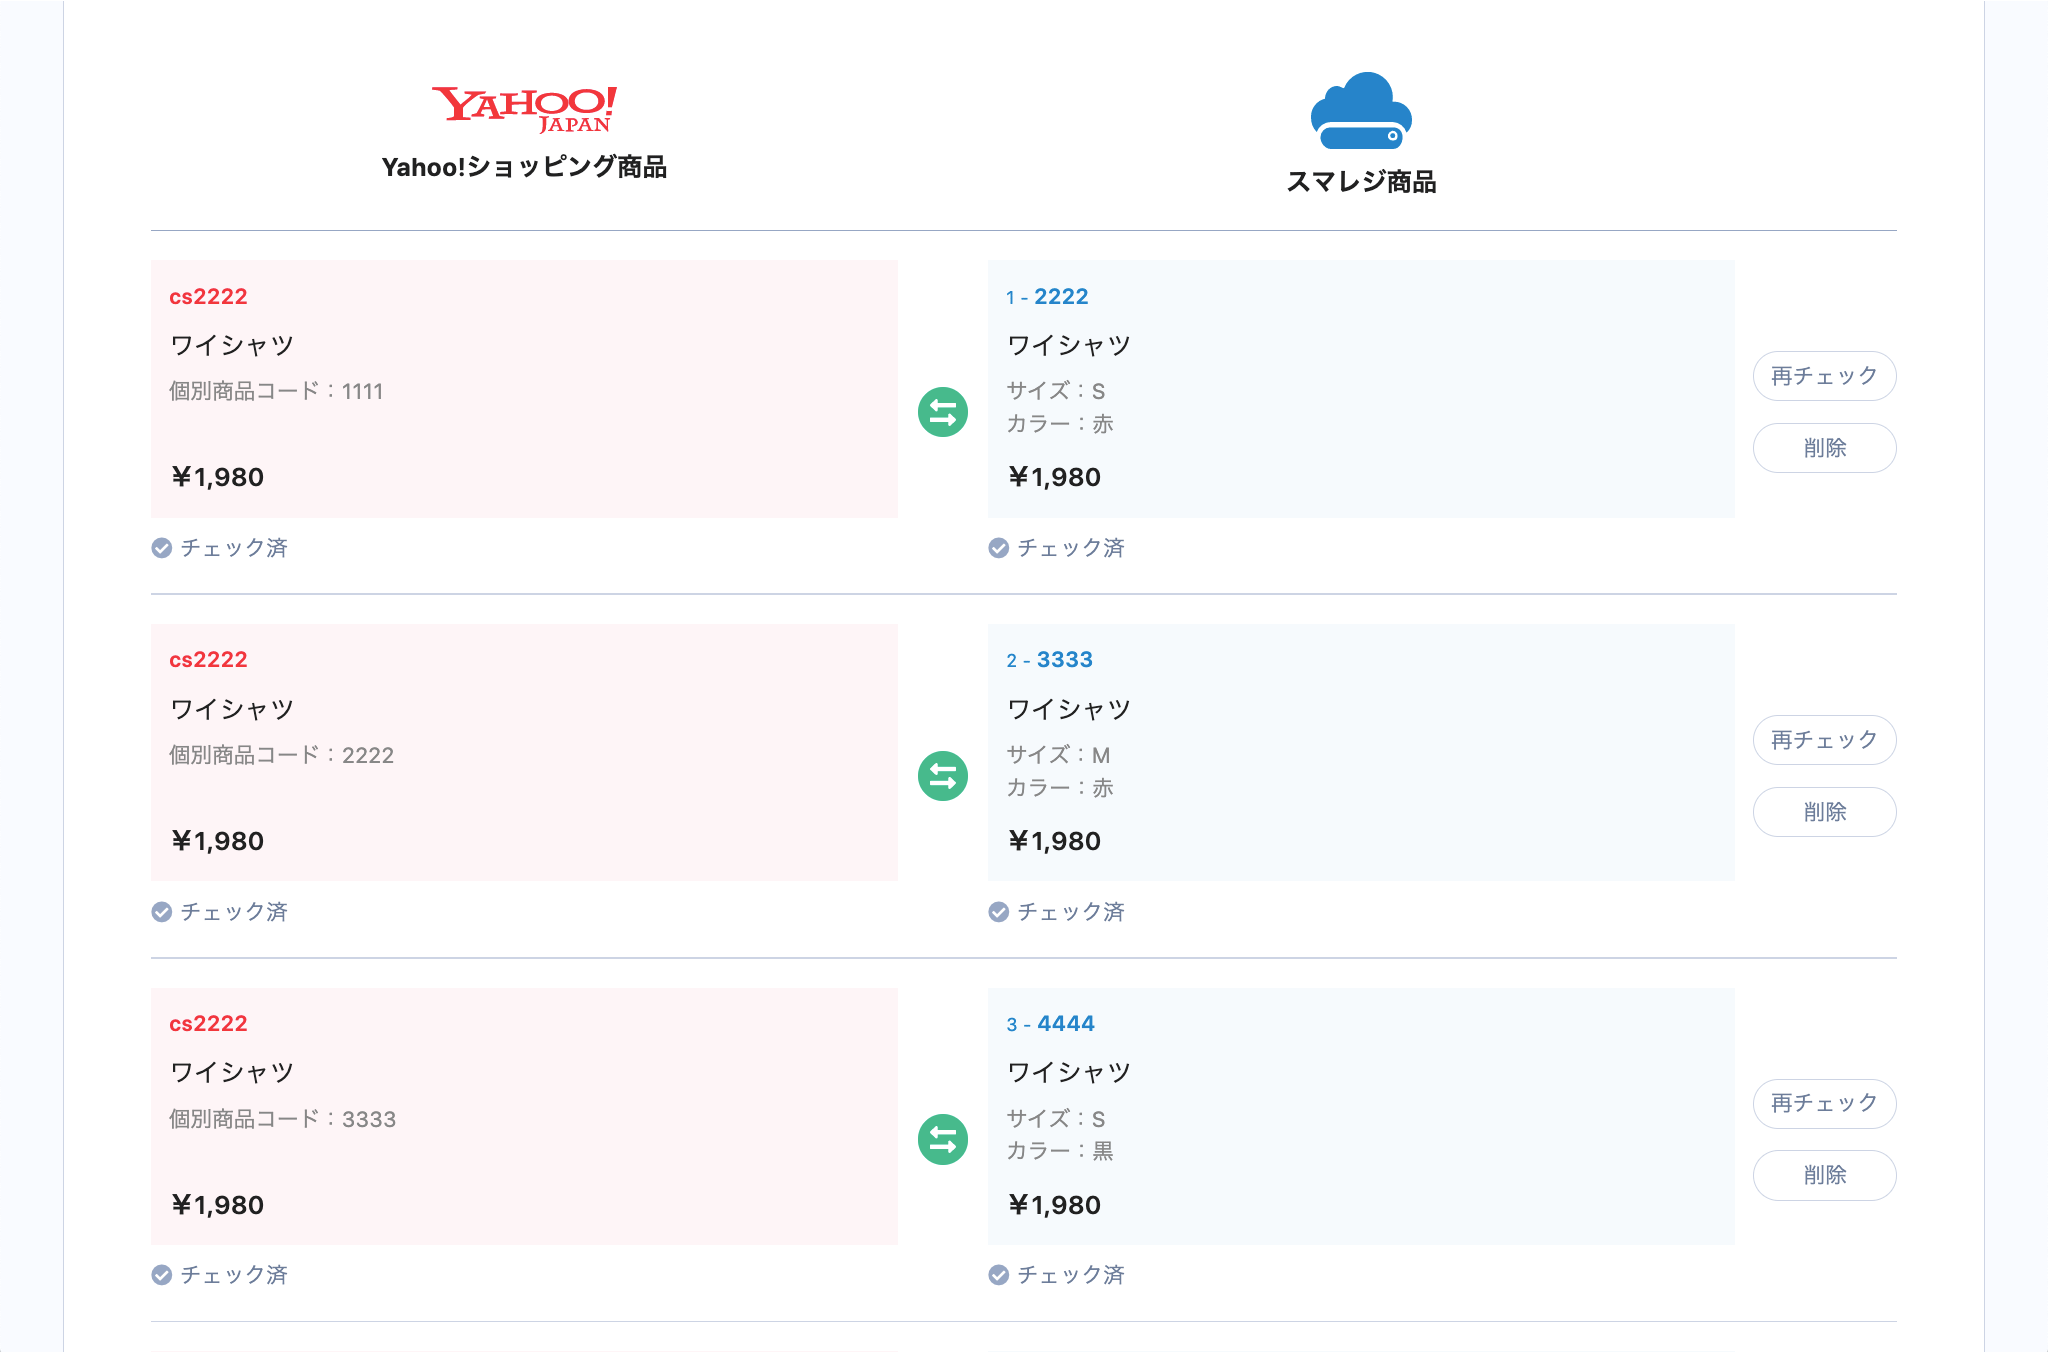The height and width of the screenshot is (1352, 2048).
Task: Click green swap icon for code 2222 row
Action: pyautogui.click(x=942, y=776)
